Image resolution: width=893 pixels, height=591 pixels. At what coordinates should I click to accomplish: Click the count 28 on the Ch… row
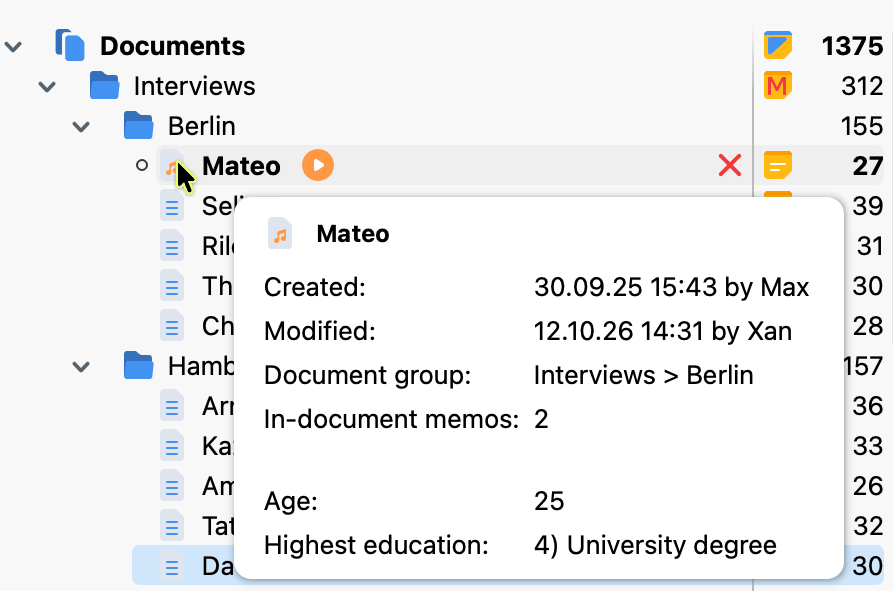click(x=868, y=326)
